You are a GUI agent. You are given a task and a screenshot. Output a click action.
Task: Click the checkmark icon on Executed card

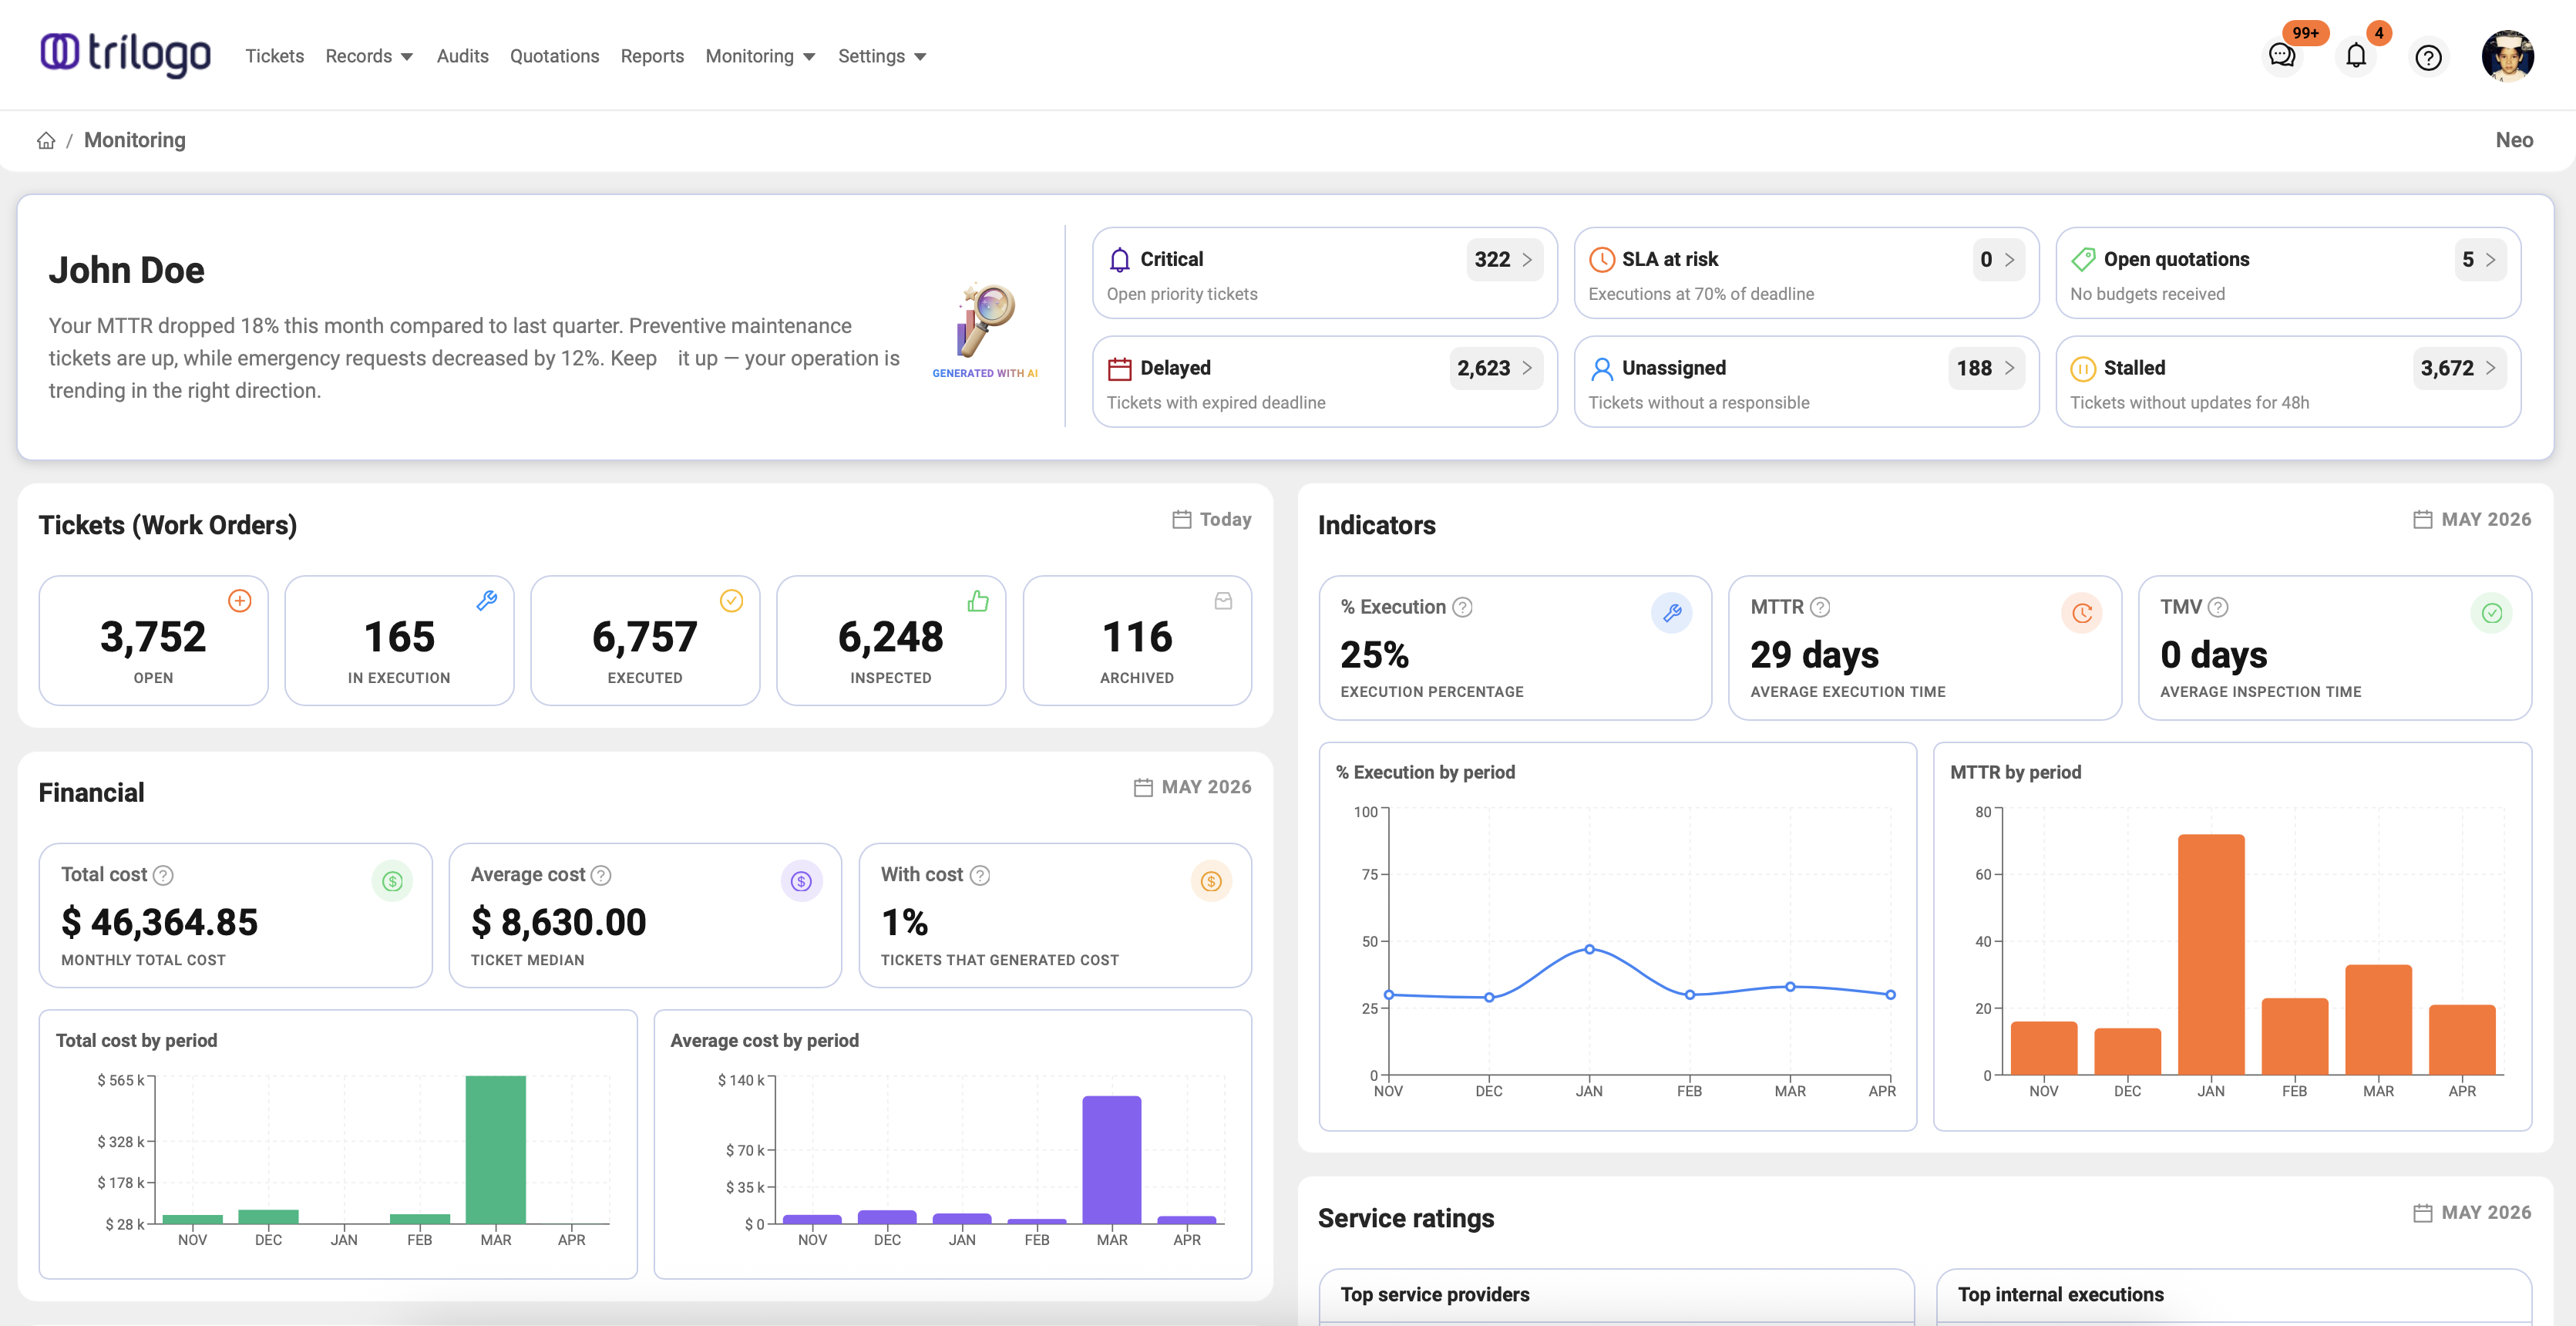point(732,600)
